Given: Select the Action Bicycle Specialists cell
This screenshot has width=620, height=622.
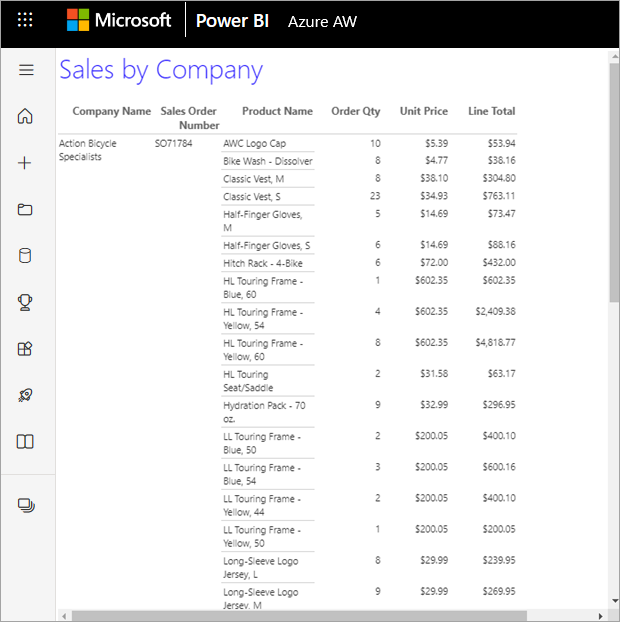Looking at the screenshot, I should click(88, 150).
